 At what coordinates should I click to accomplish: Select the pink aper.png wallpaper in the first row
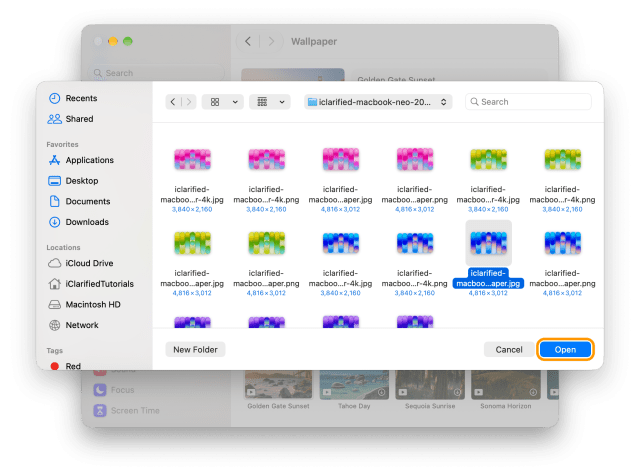(415, 159)
